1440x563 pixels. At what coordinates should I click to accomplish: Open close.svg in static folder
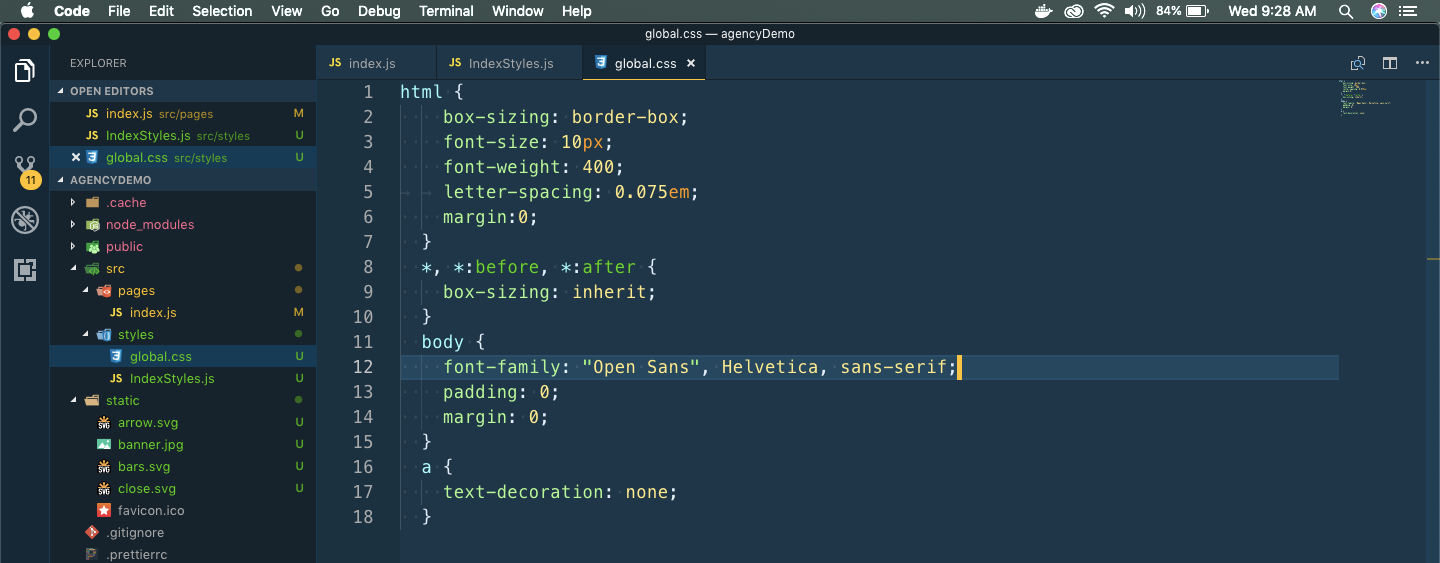tap(183, 488)
